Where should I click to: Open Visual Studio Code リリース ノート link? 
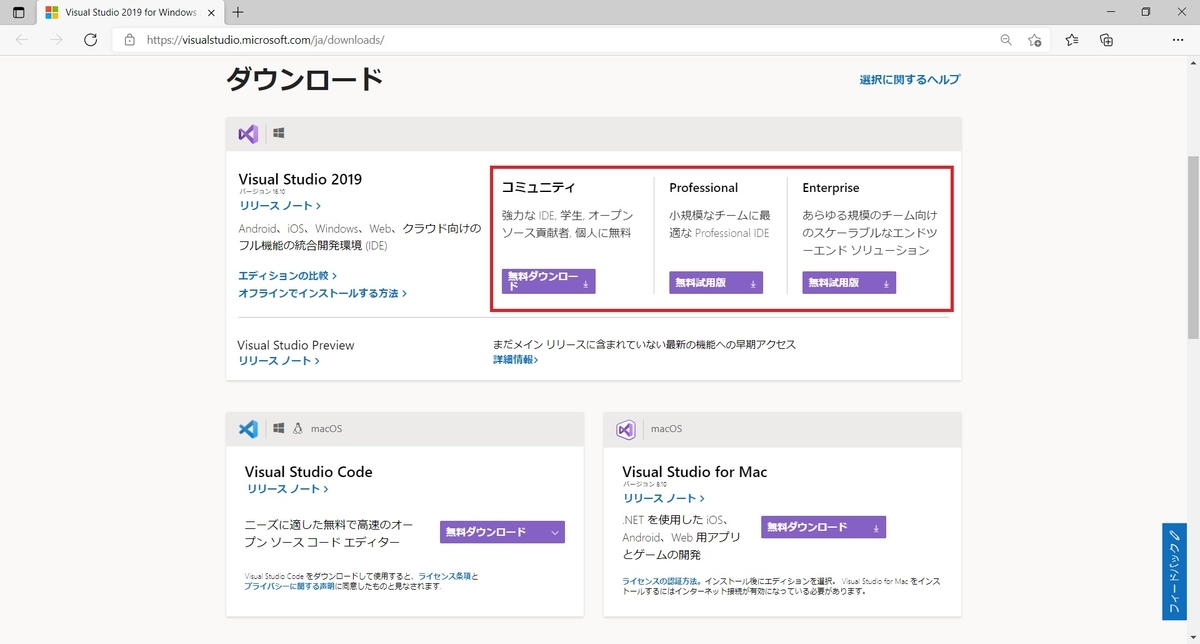tap(288, 489)
